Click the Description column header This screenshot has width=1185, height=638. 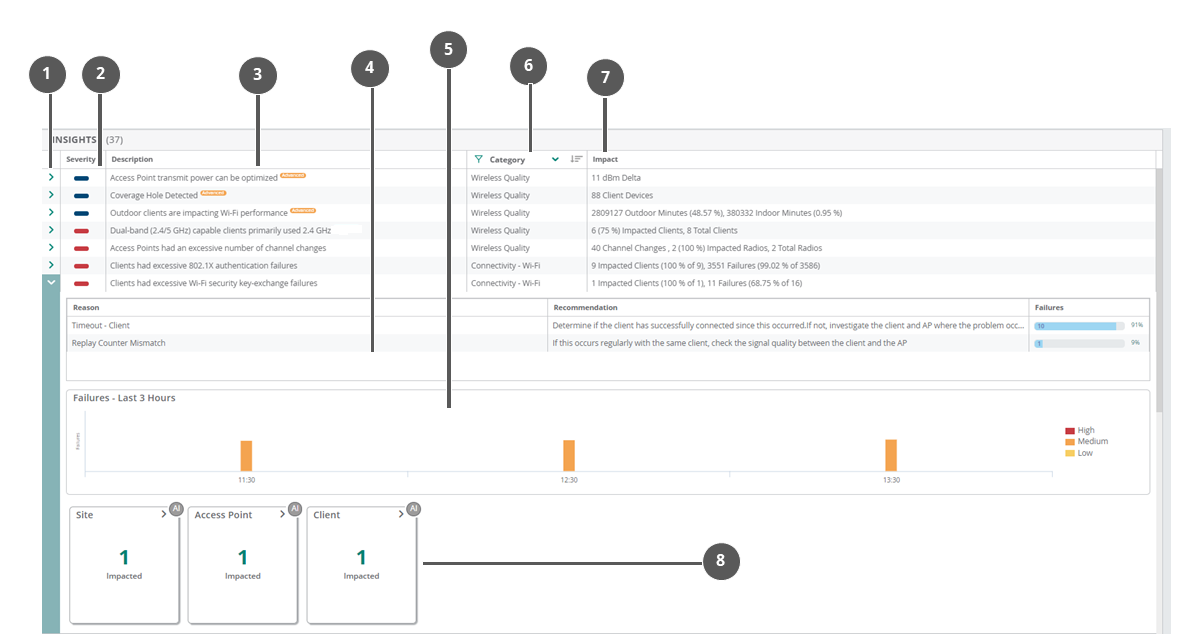(132, 160)
